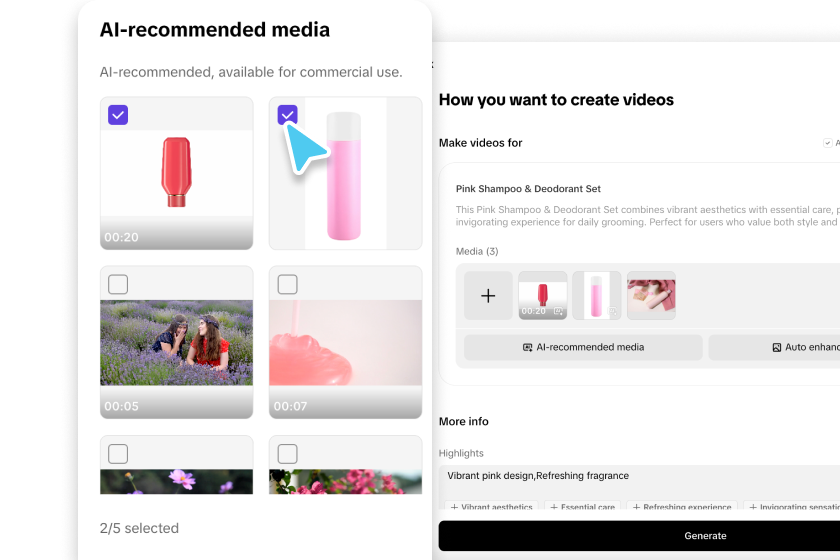Open the pink liquid pouring video preview

click(x=346, y=342)
